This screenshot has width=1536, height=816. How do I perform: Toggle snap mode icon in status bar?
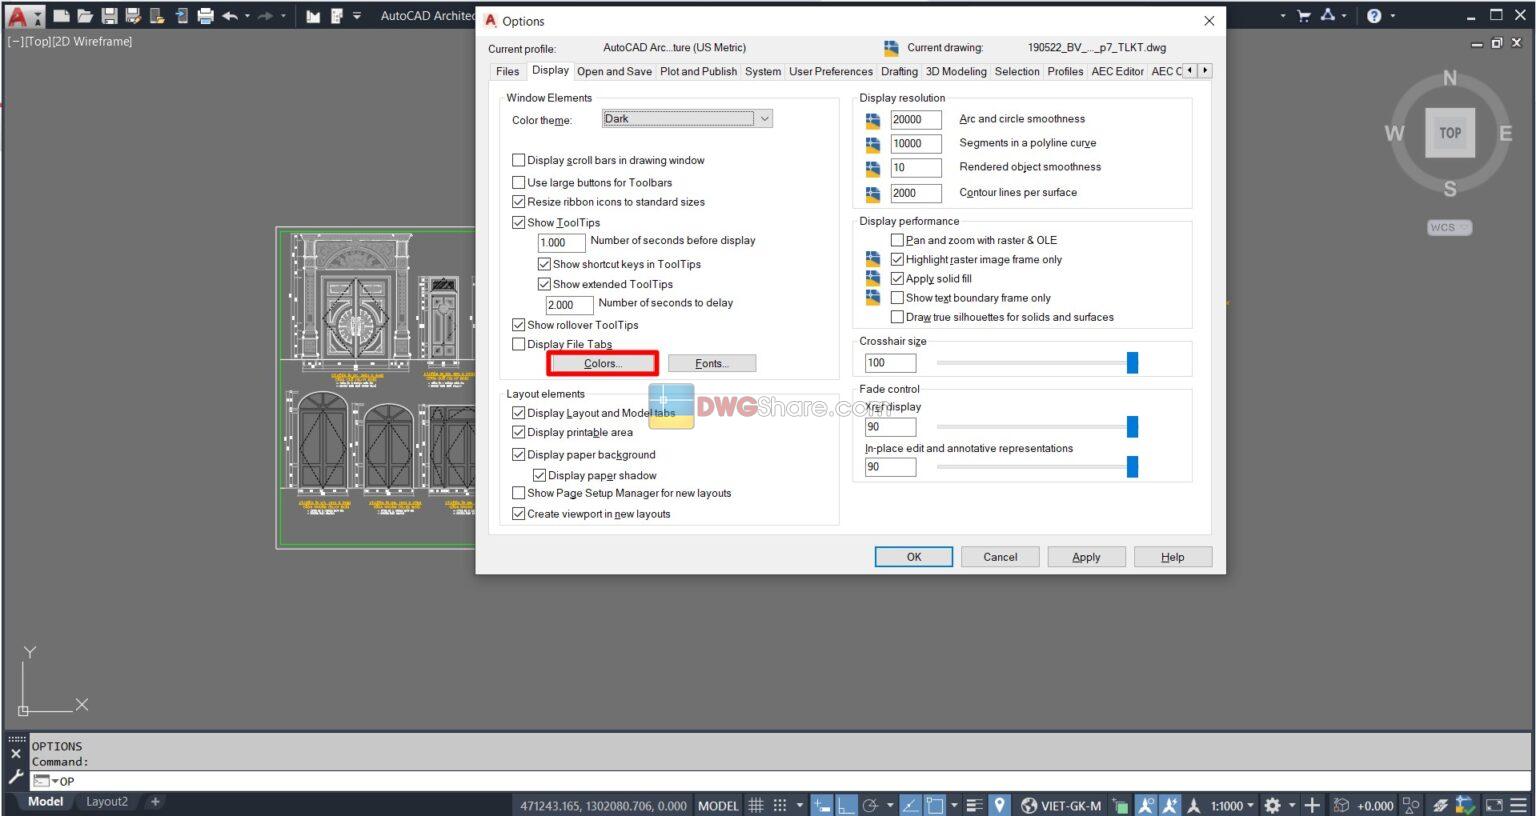click(x=780, y=805)
